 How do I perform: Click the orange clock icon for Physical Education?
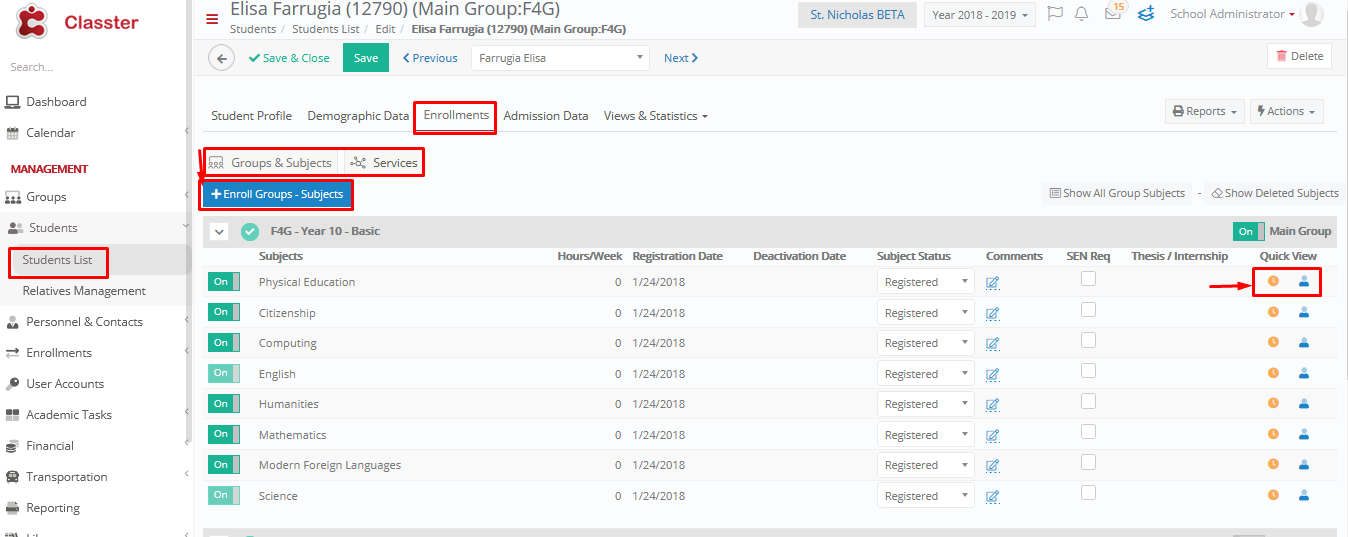tap(1273, 281)
